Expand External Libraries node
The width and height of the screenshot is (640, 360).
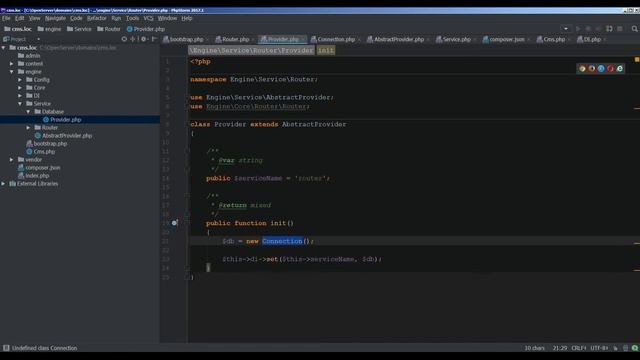[4, 184]
